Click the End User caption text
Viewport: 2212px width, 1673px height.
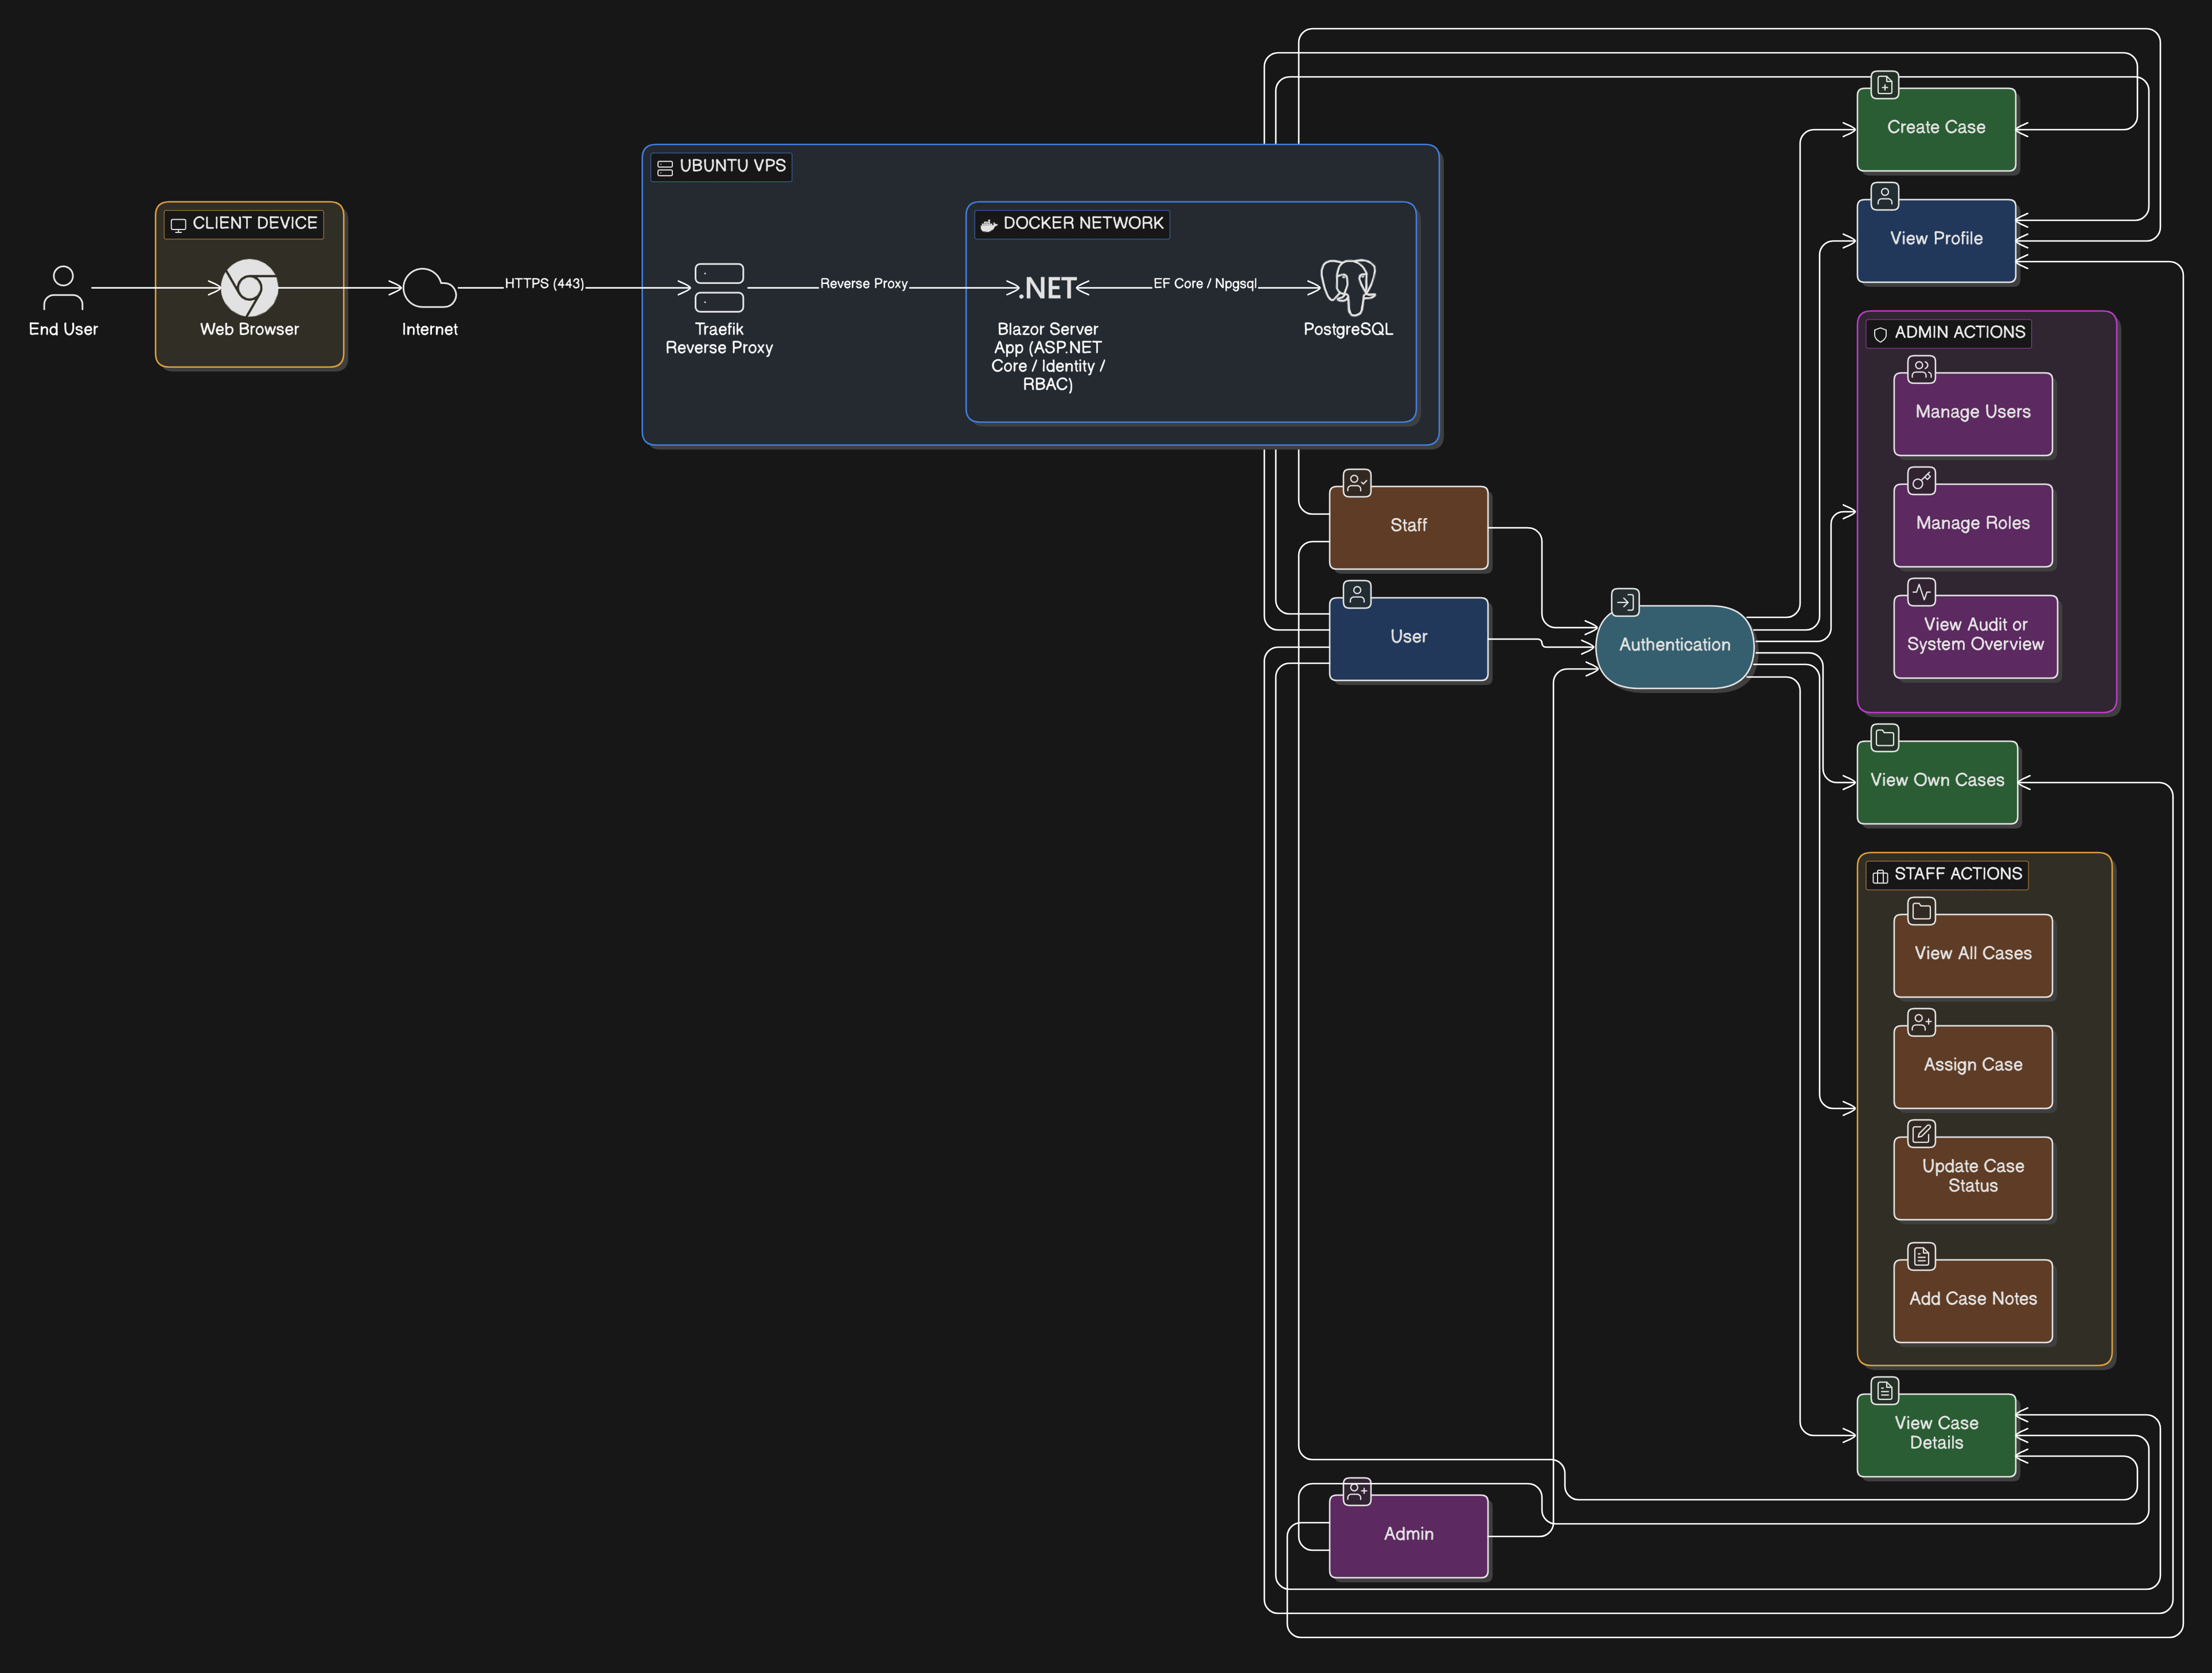tap(63, 329)
